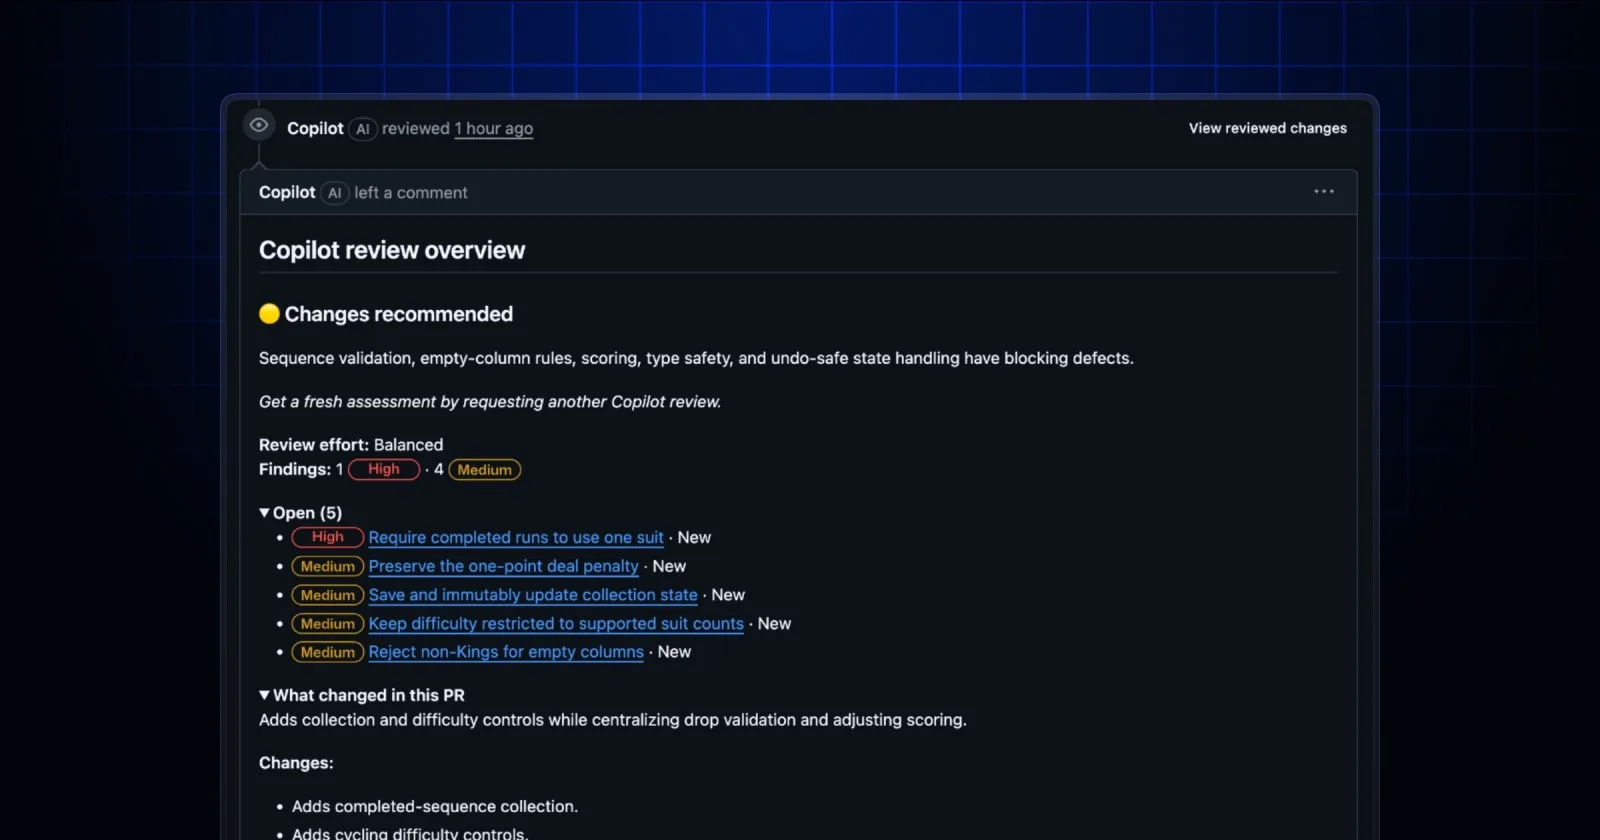The height and width of the screenshot is (840, 1600).
Task: Click the blocking defects summary sentence
Action: click(696, 358)
